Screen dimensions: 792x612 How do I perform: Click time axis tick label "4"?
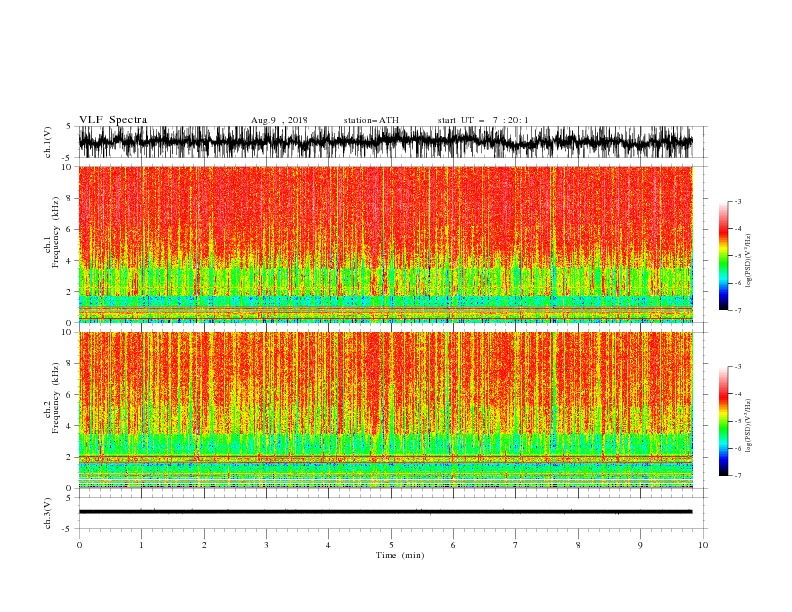(328, 545)
